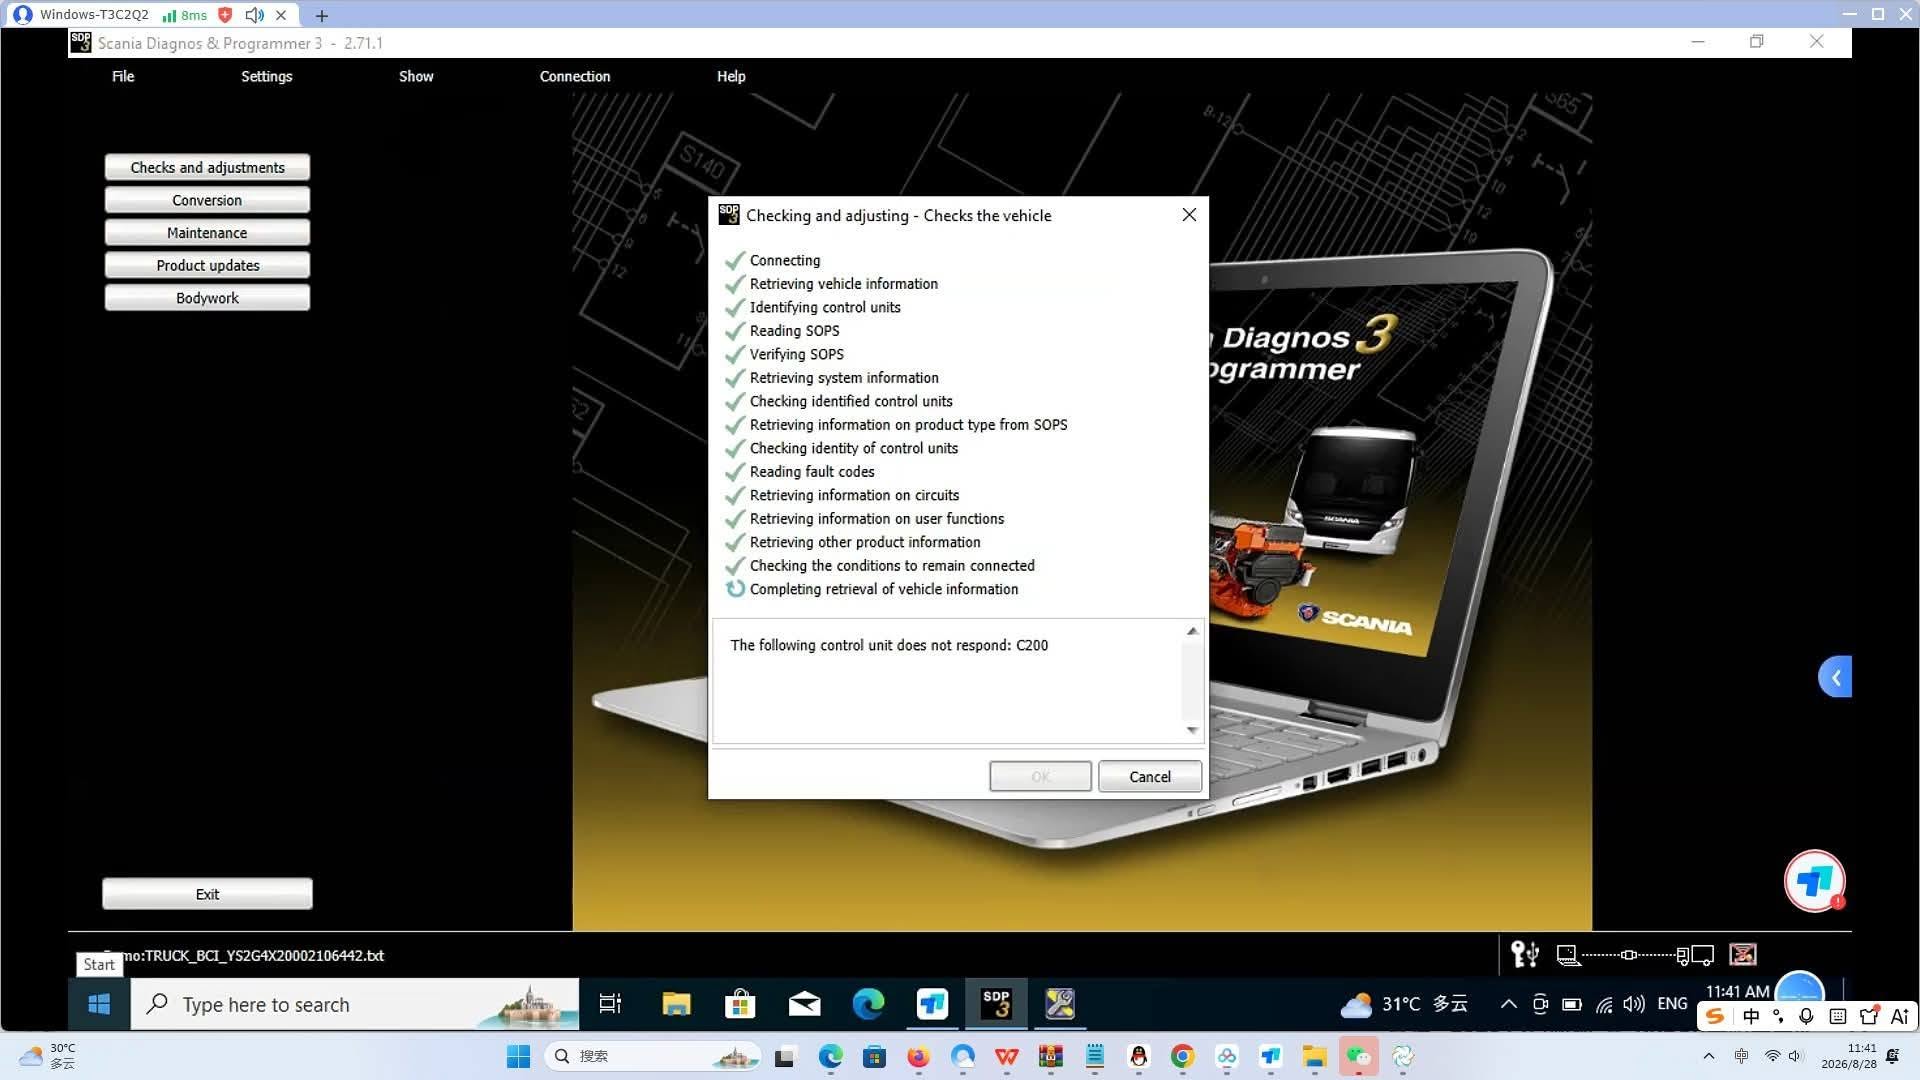Click the red crossed-out status icon
This screenshot has width=1920, height=1080.
coord(1743,954)
